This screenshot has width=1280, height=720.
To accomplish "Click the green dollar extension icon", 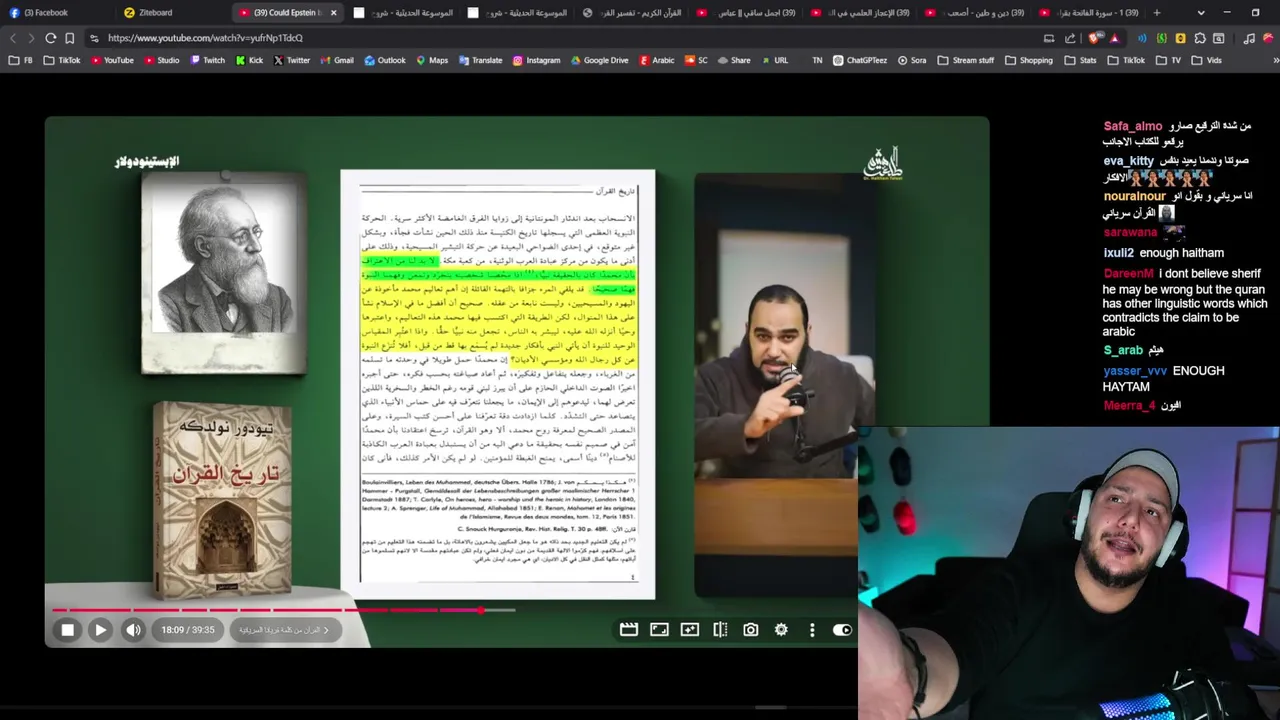I will pyautogui.click(x=1162, y=38).
